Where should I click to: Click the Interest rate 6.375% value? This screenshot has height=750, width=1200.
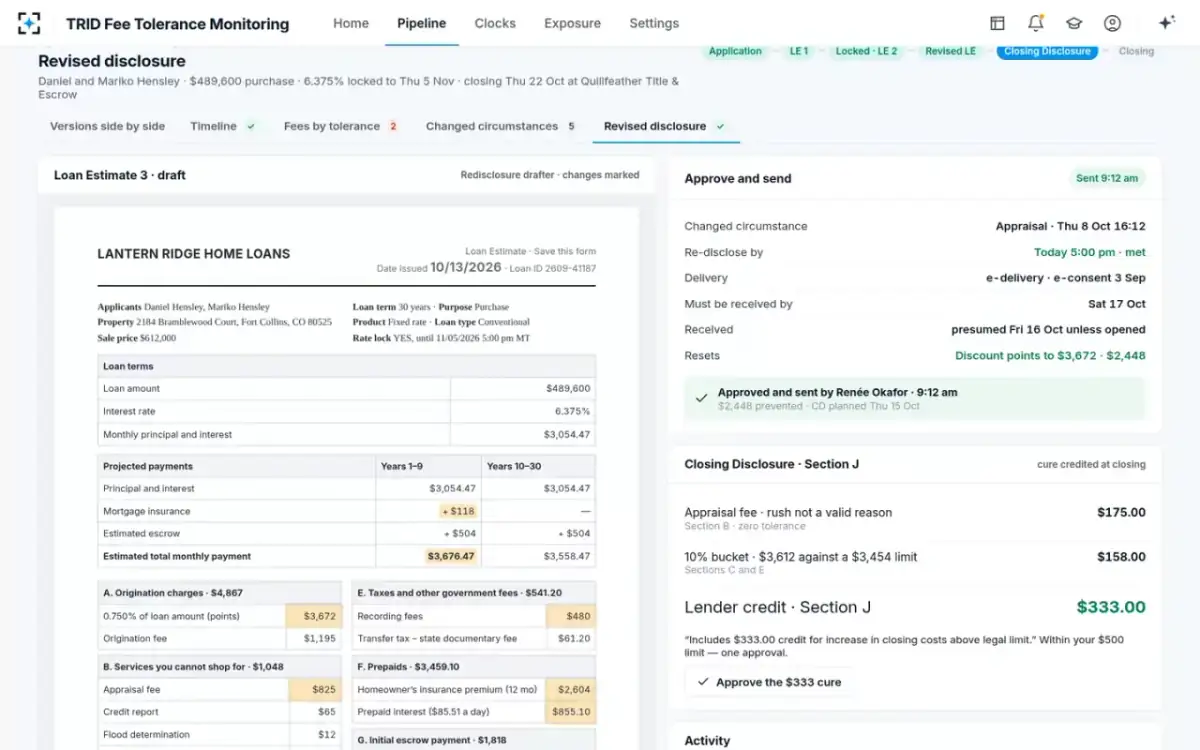point(573,411)
